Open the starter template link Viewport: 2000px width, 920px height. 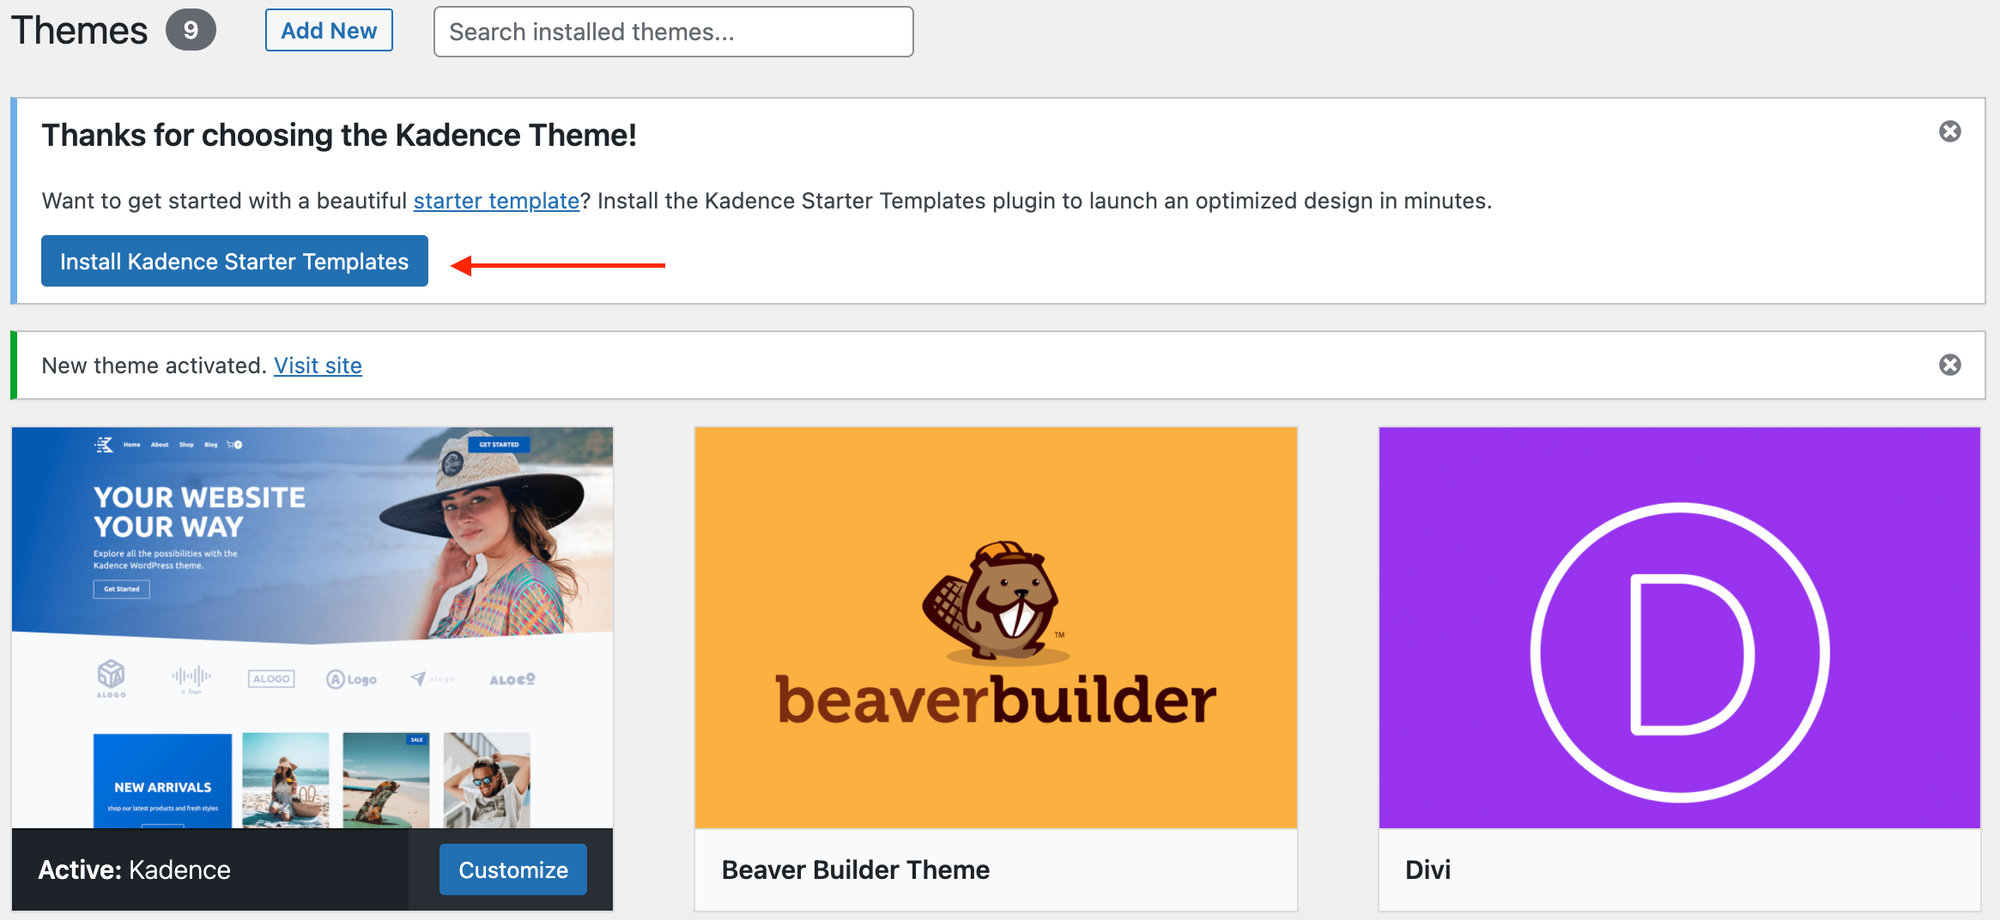click(496, 201)
